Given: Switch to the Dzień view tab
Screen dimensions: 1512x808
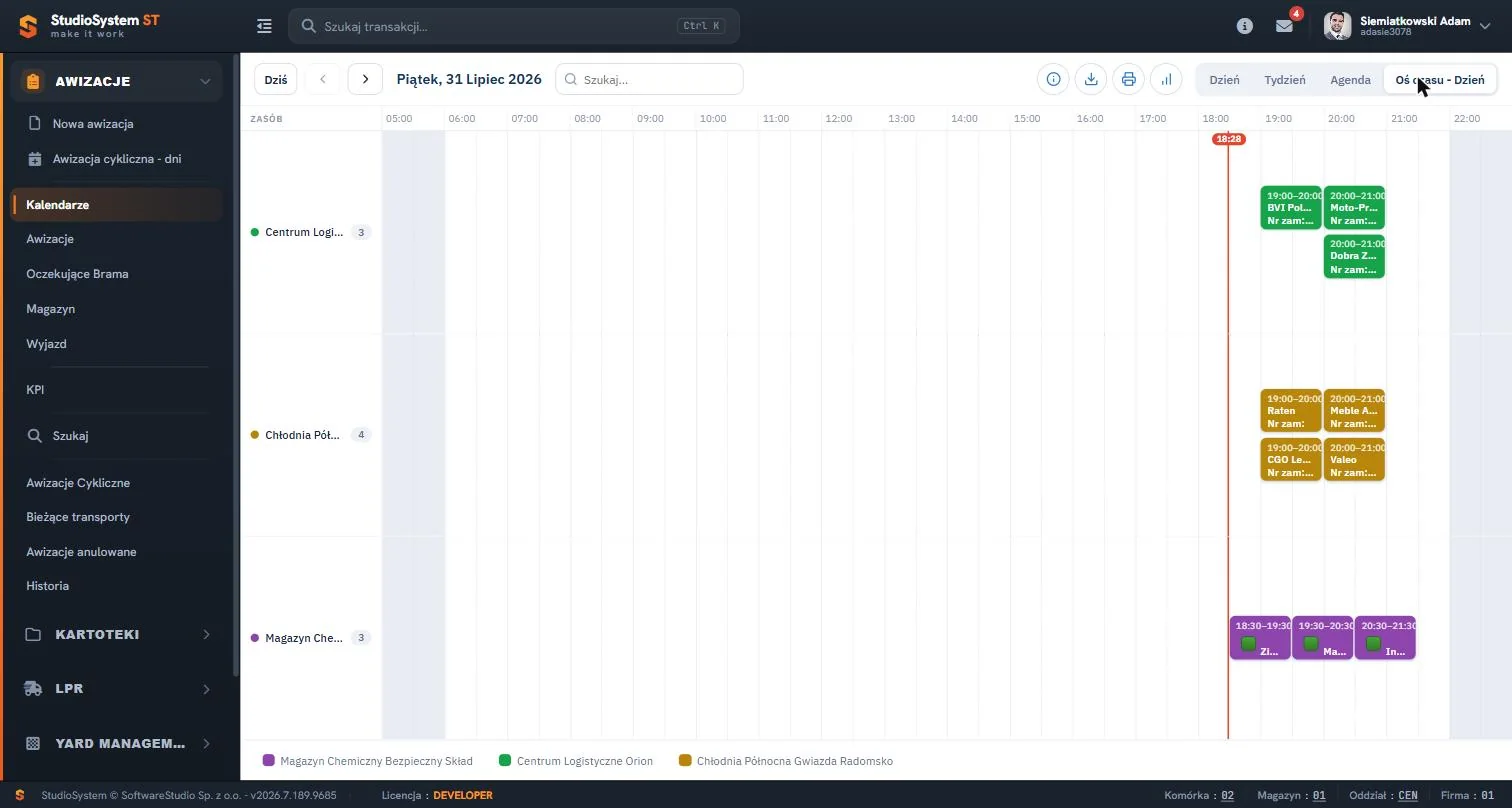Looking at the screenshot, I should point(1224,79).
